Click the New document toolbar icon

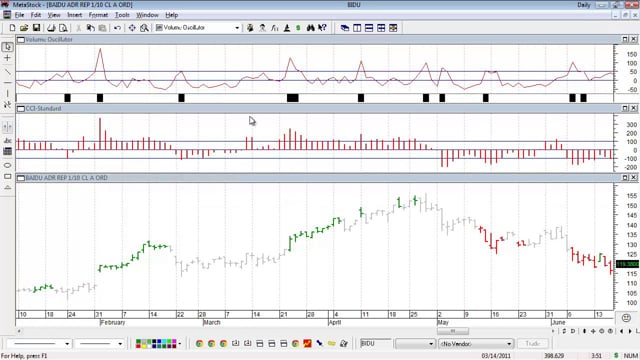click(x=12, y=28)
